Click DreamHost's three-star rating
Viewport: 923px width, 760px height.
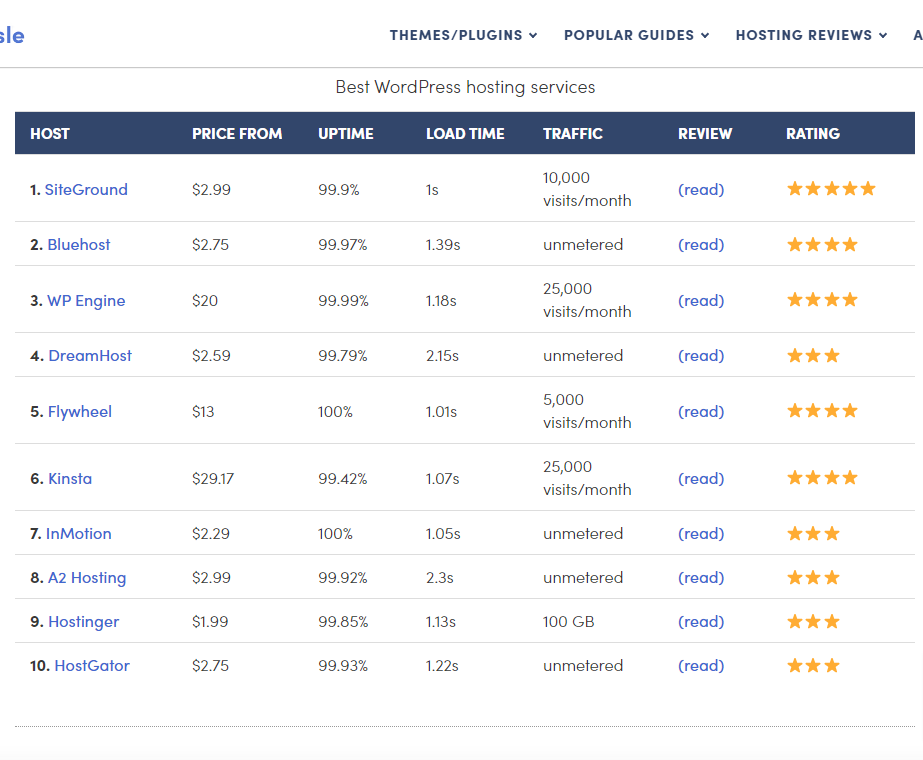pos(814,356)
